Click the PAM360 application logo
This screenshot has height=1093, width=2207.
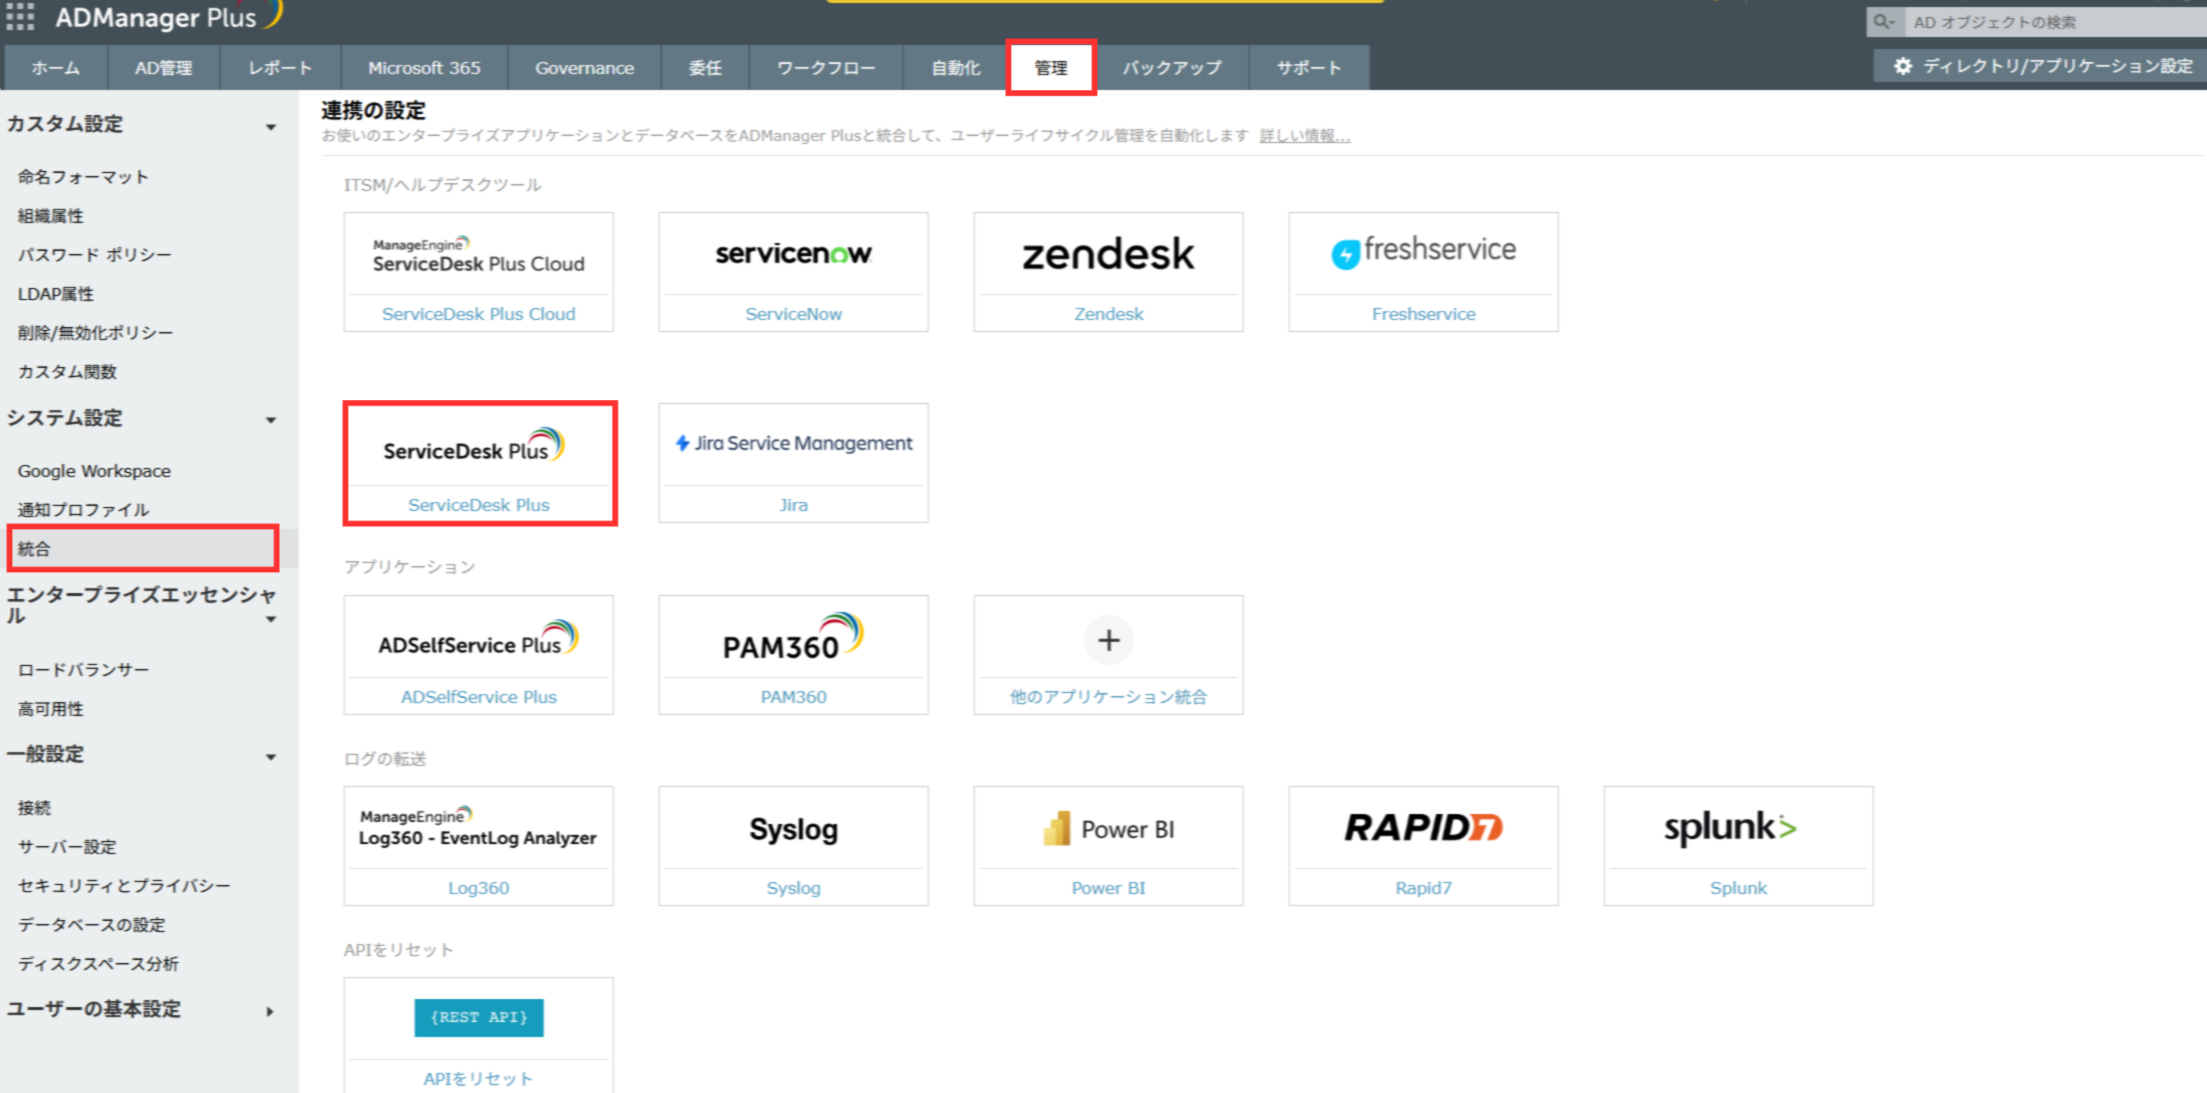tap(793, 640)
